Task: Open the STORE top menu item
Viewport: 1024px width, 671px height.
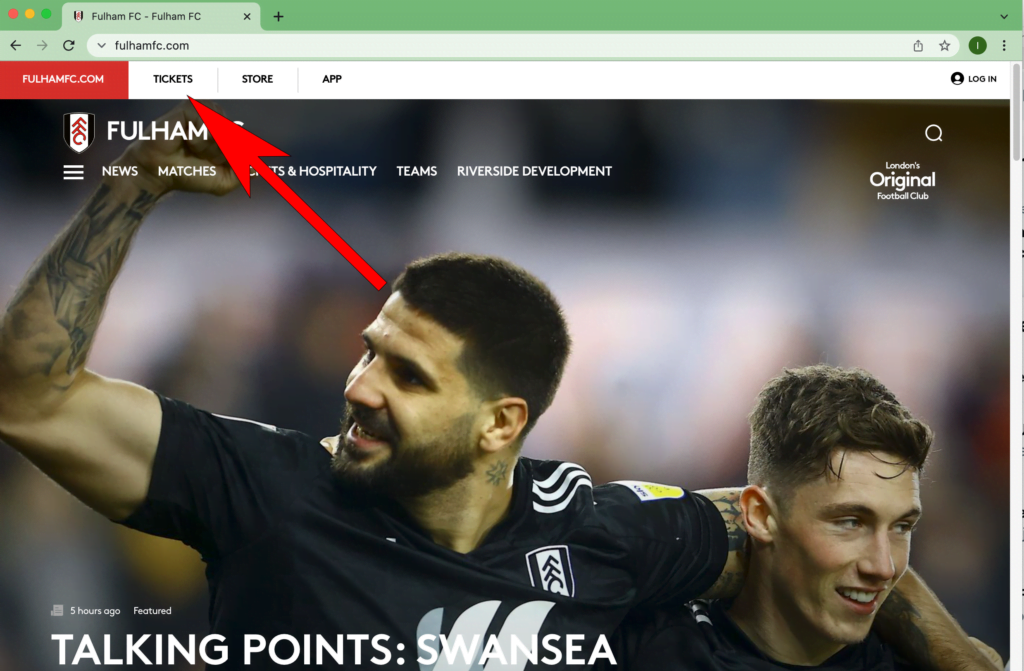Action: pyautogui.click(x=257, y=79)
